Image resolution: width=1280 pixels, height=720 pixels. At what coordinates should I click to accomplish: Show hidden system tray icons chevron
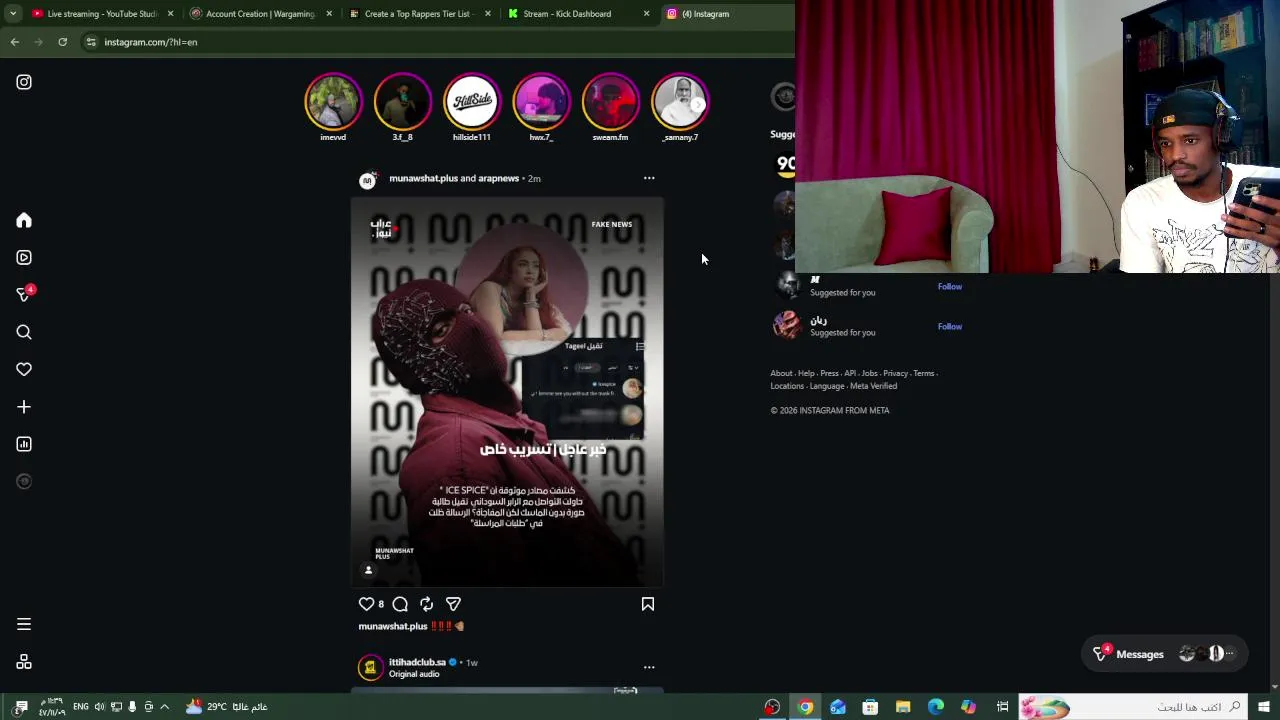165,707
